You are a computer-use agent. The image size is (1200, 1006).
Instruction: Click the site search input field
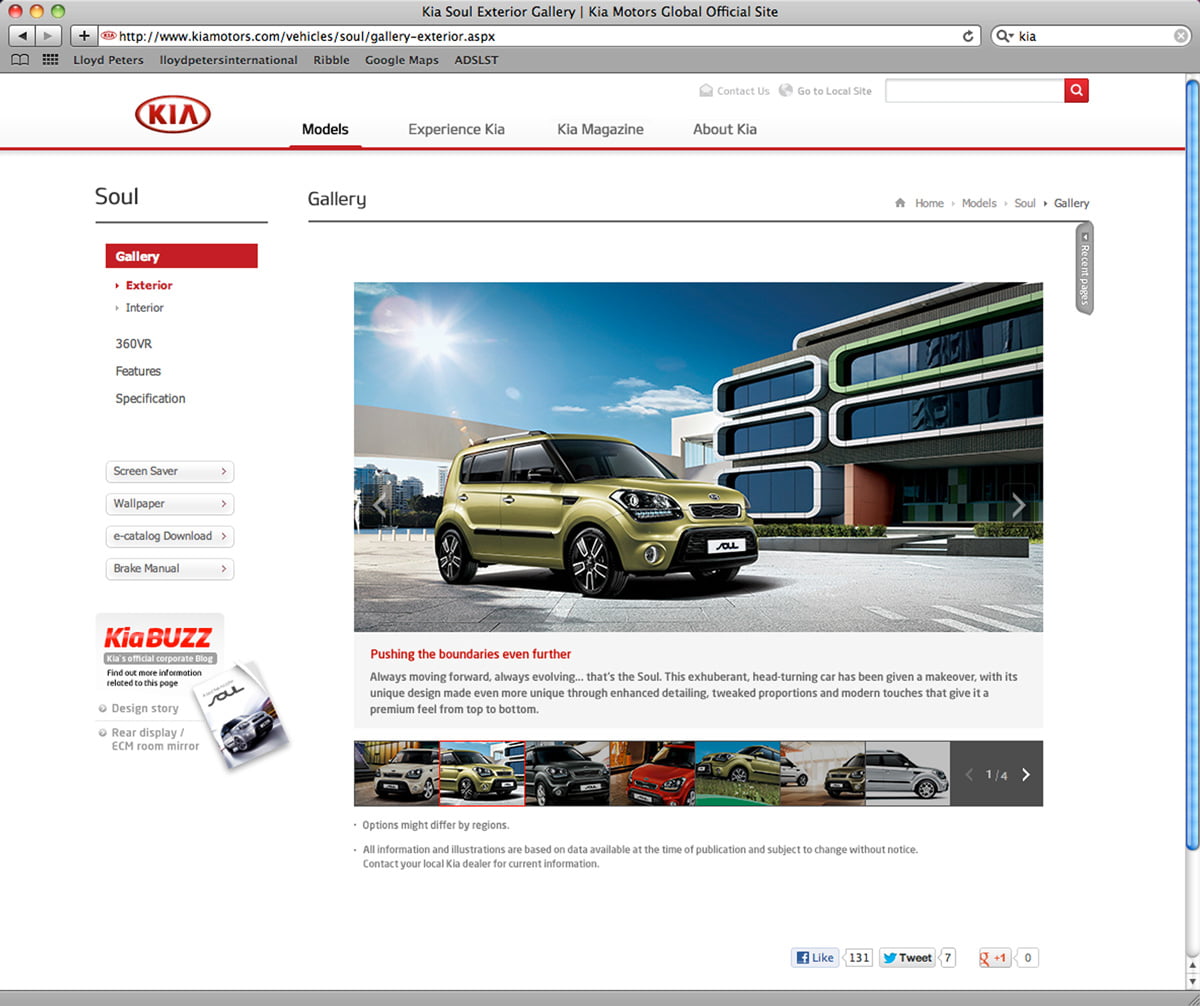tap(974, 91)
